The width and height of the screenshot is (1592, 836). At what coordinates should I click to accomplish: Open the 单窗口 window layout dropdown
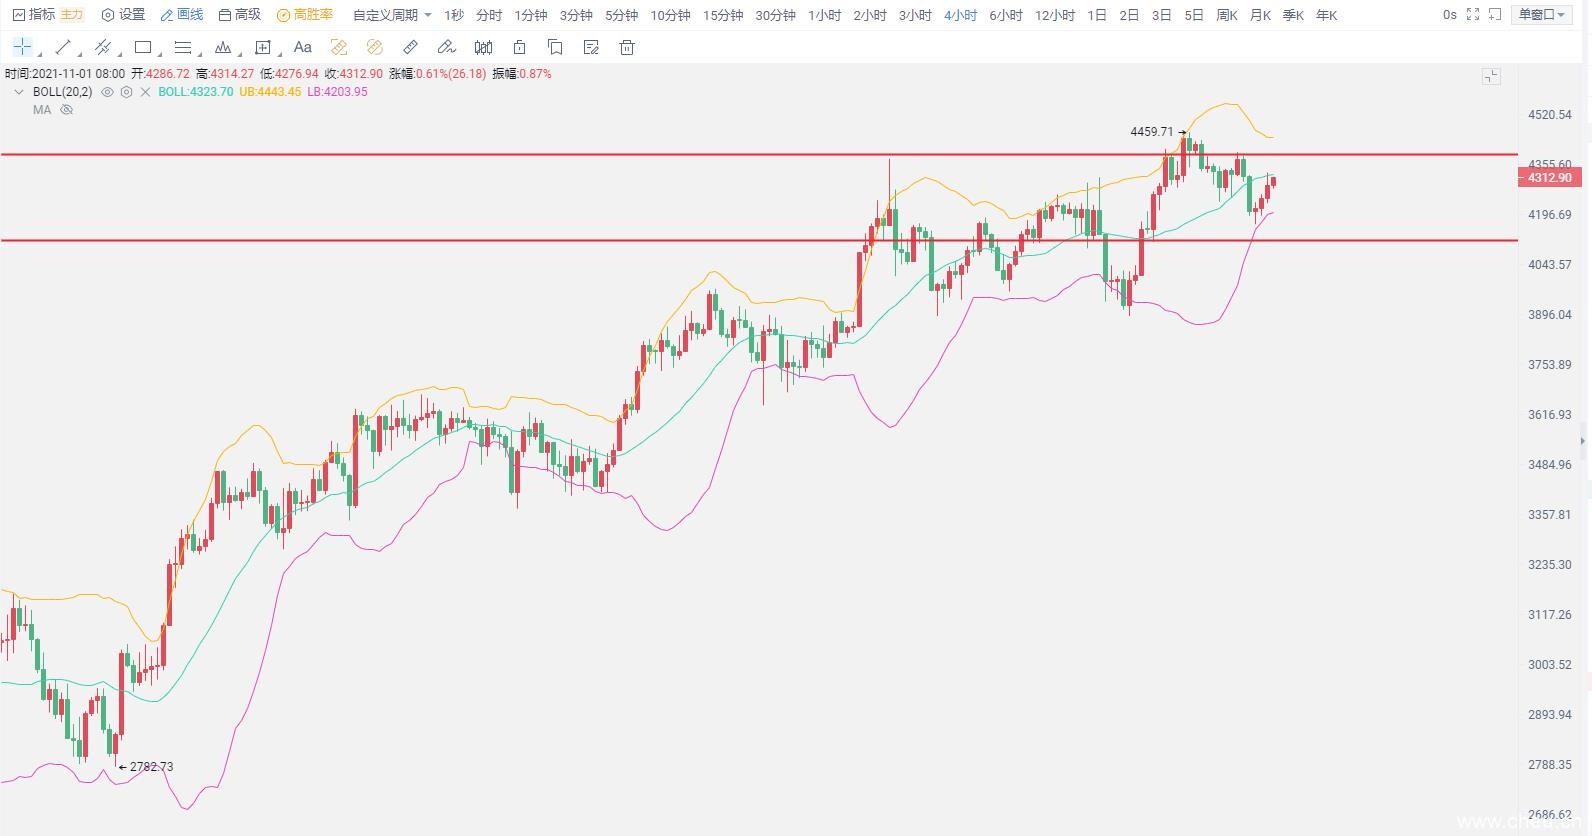[1541, 15]
